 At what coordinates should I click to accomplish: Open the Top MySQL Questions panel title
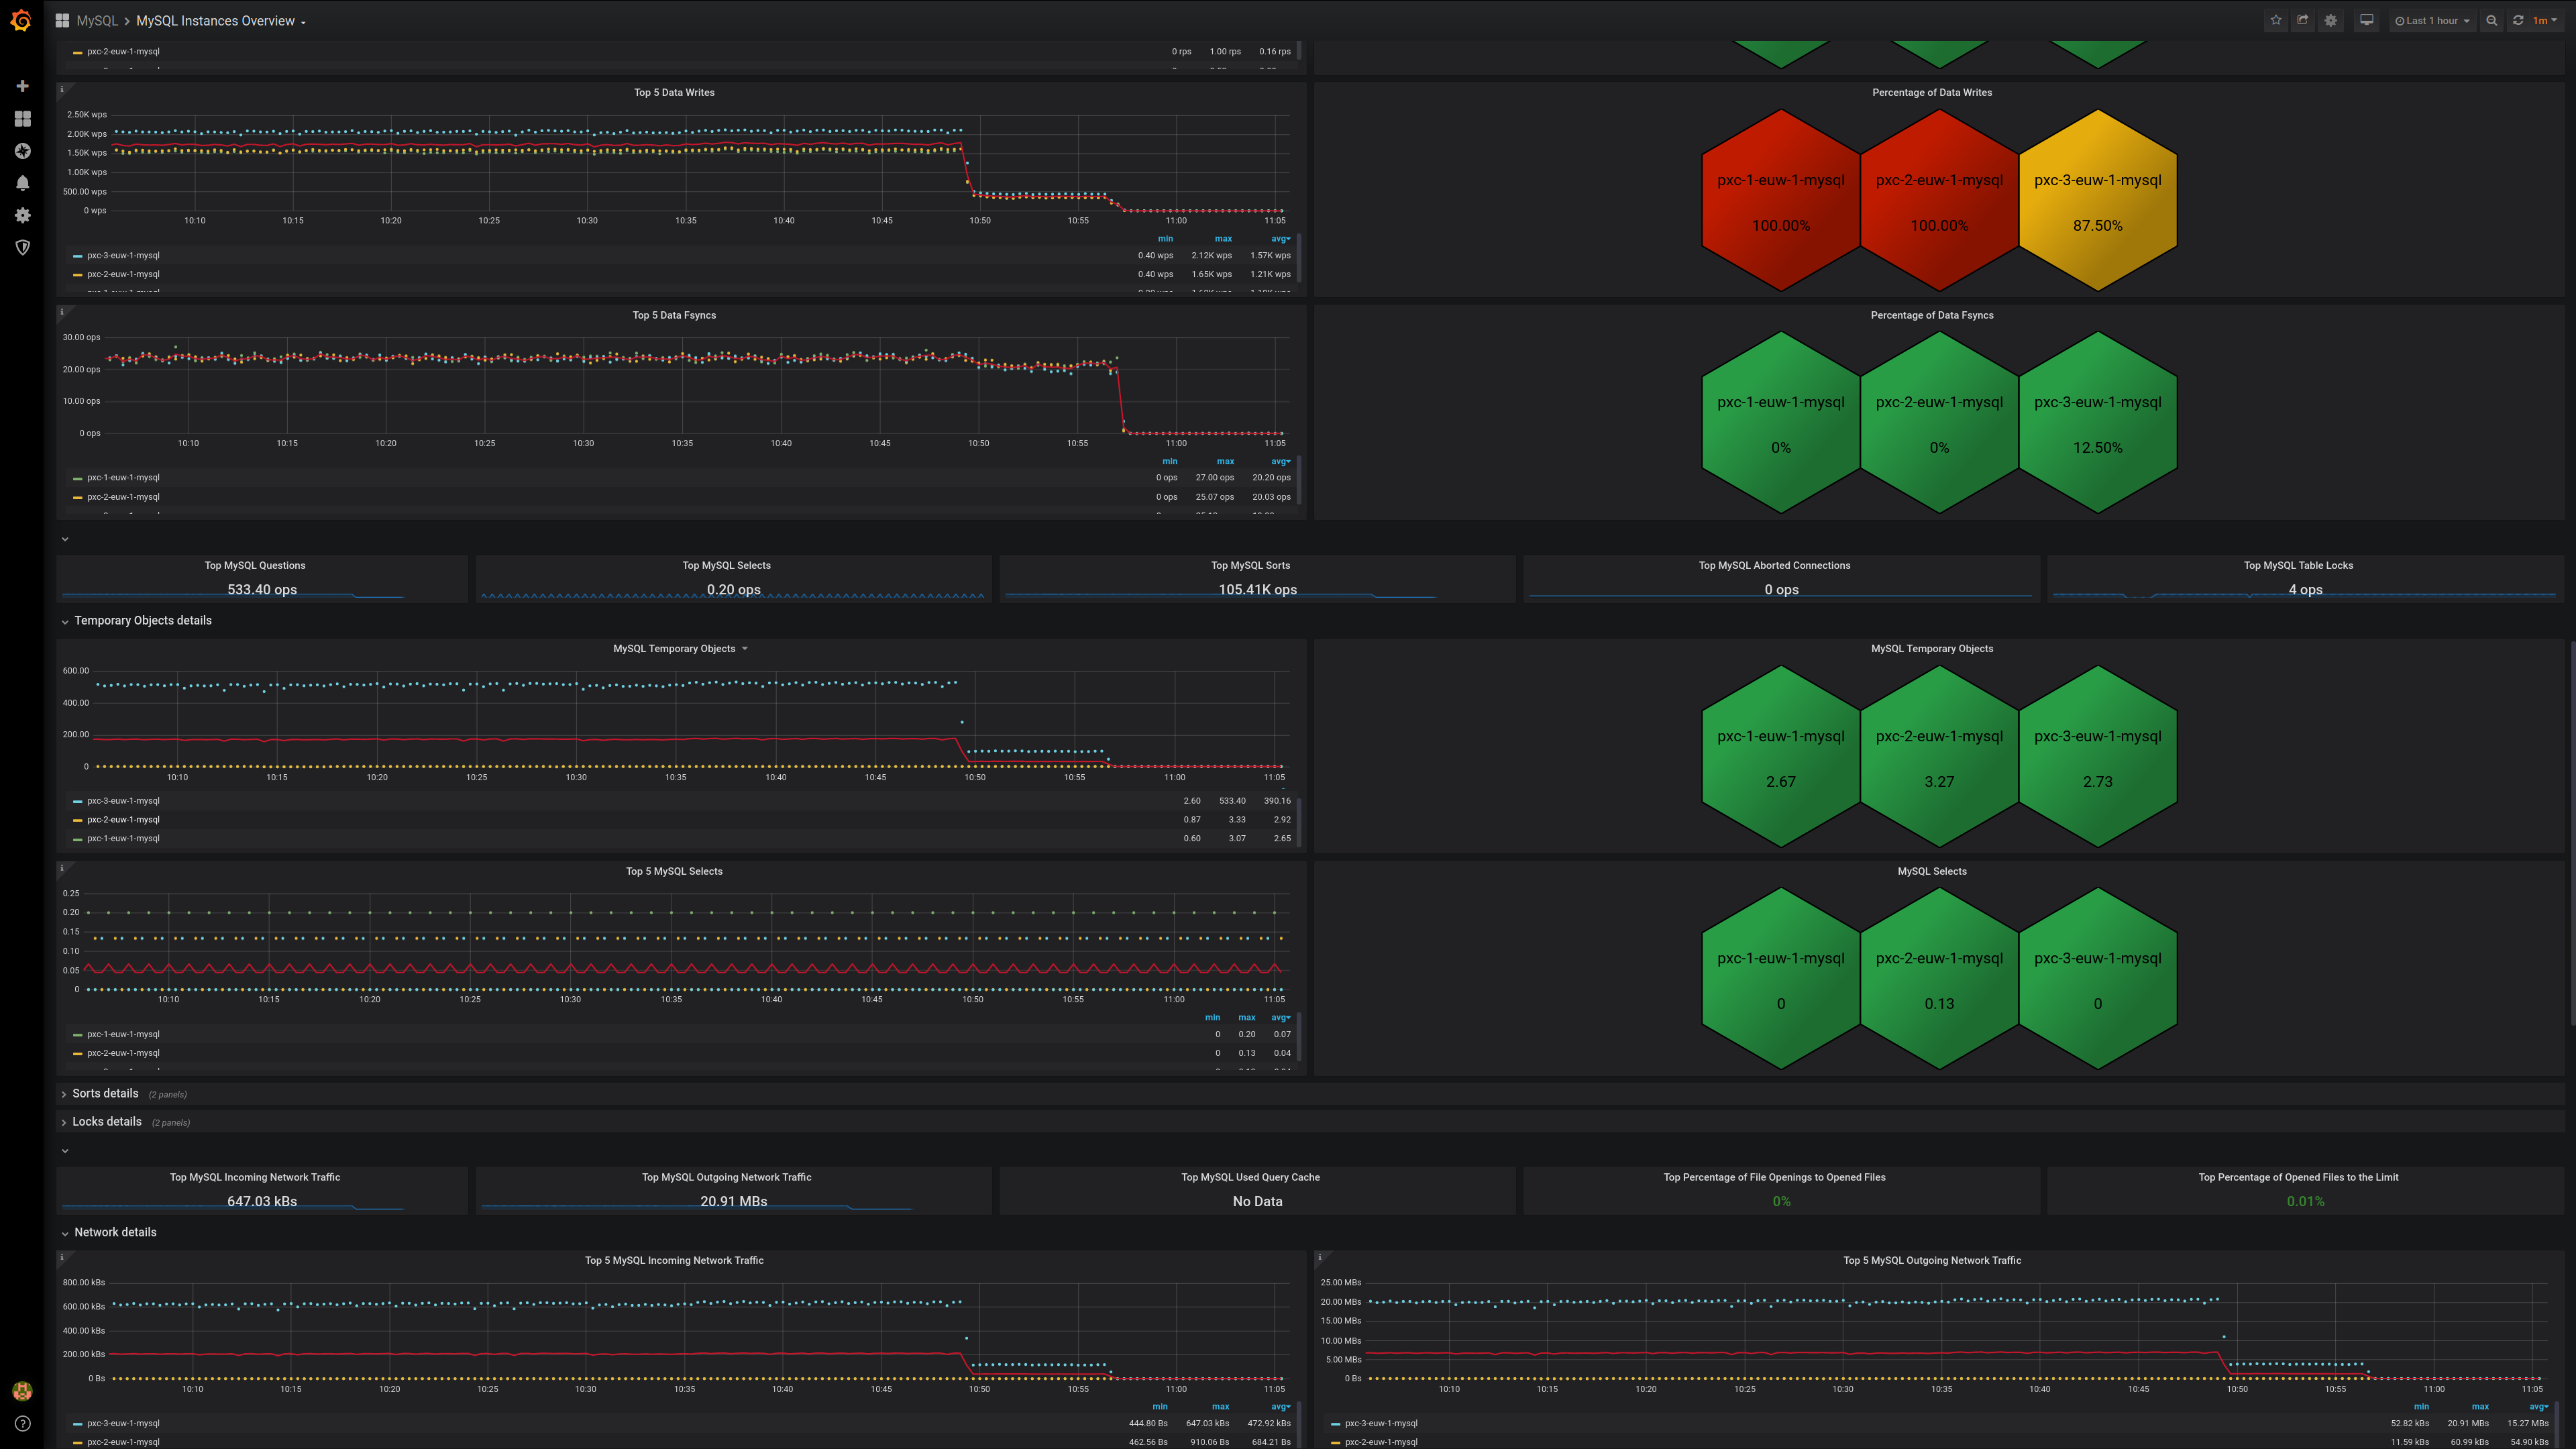(255, 565)
